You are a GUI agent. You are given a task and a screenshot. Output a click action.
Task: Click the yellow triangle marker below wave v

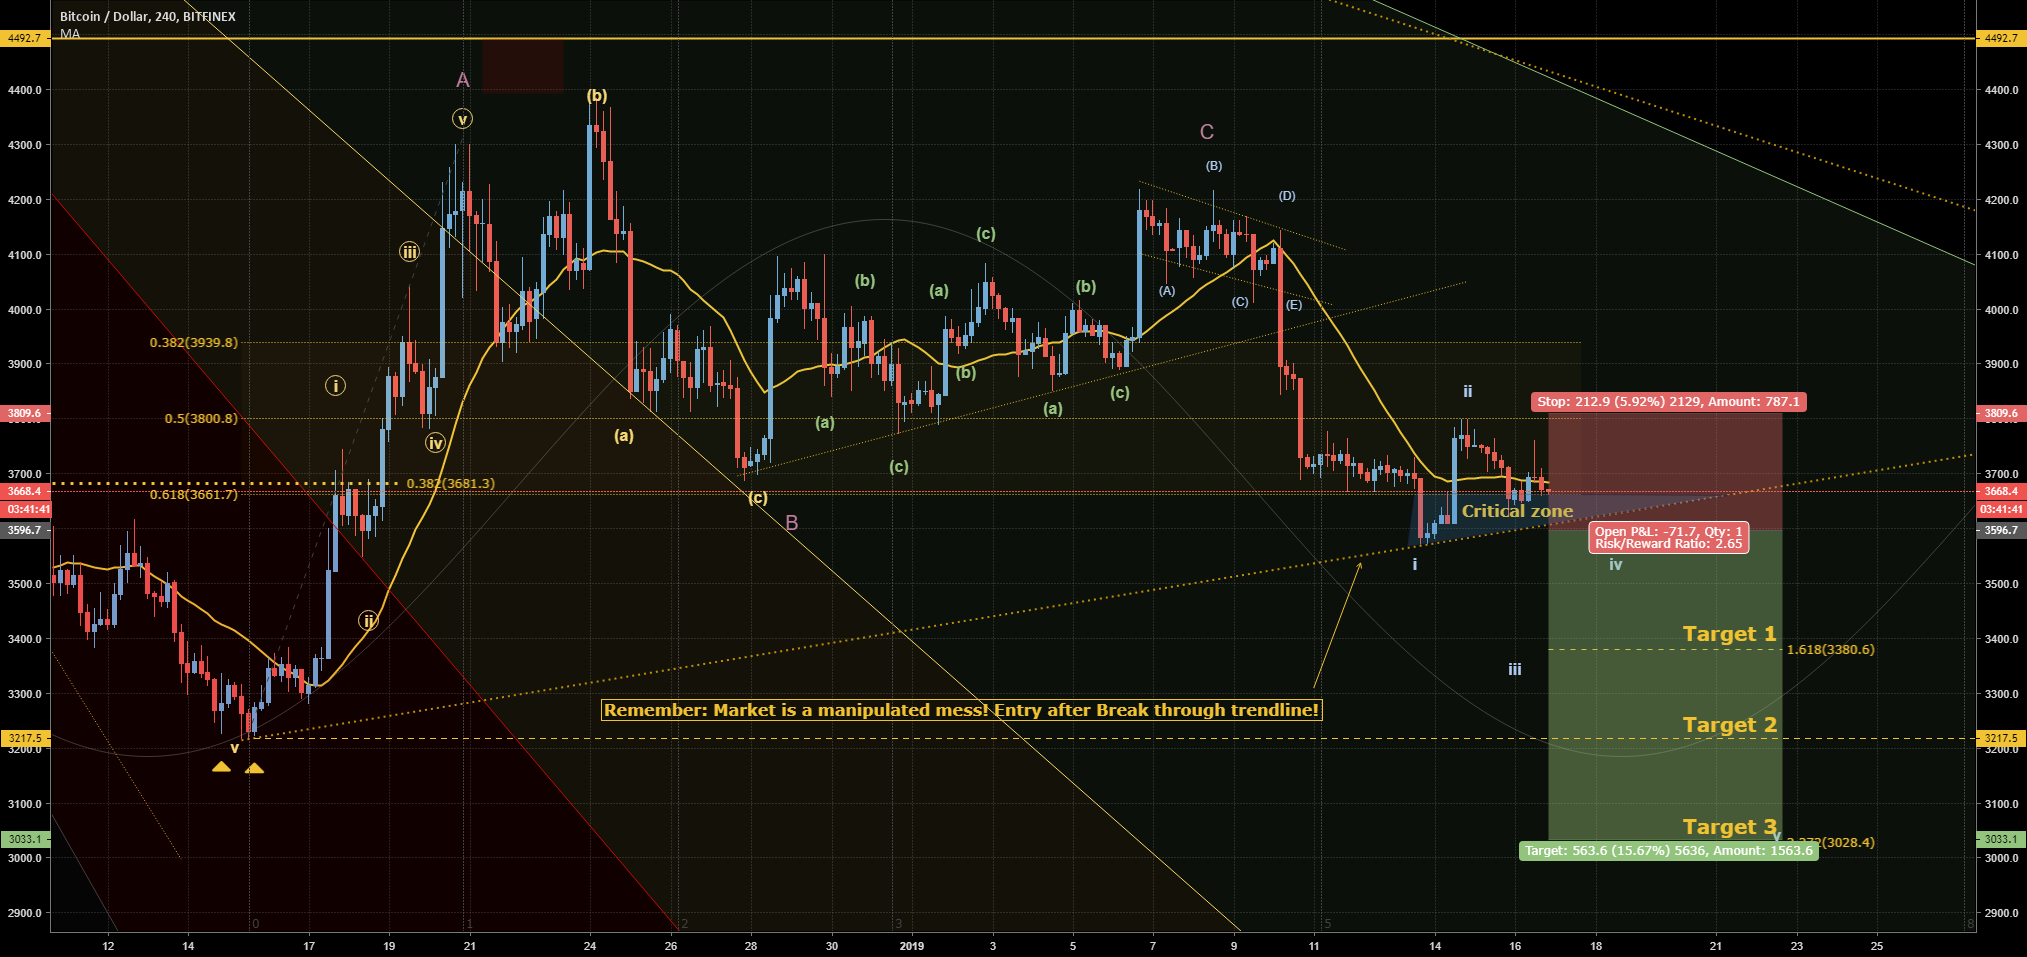pos(222,766)
